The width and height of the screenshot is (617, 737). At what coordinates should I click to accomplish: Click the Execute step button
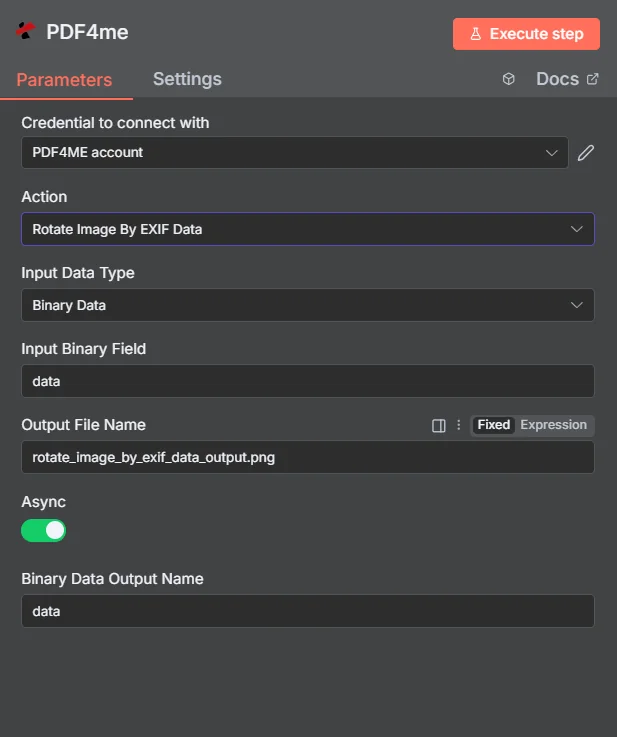pyautogui.click(x=526, y=34)
